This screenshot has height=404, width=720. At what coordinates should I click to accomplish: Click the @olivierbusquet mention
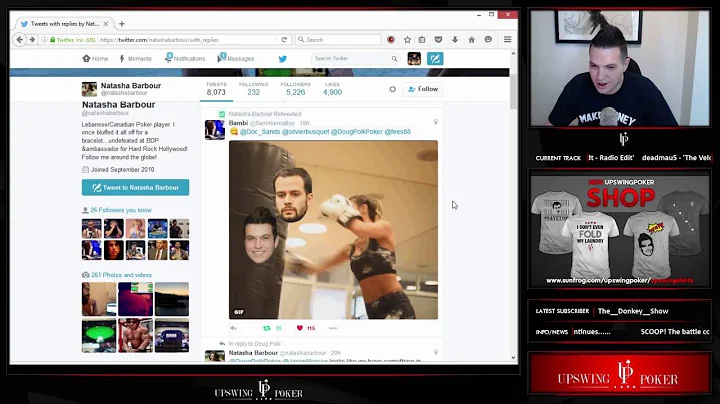(x=305, y=132)
